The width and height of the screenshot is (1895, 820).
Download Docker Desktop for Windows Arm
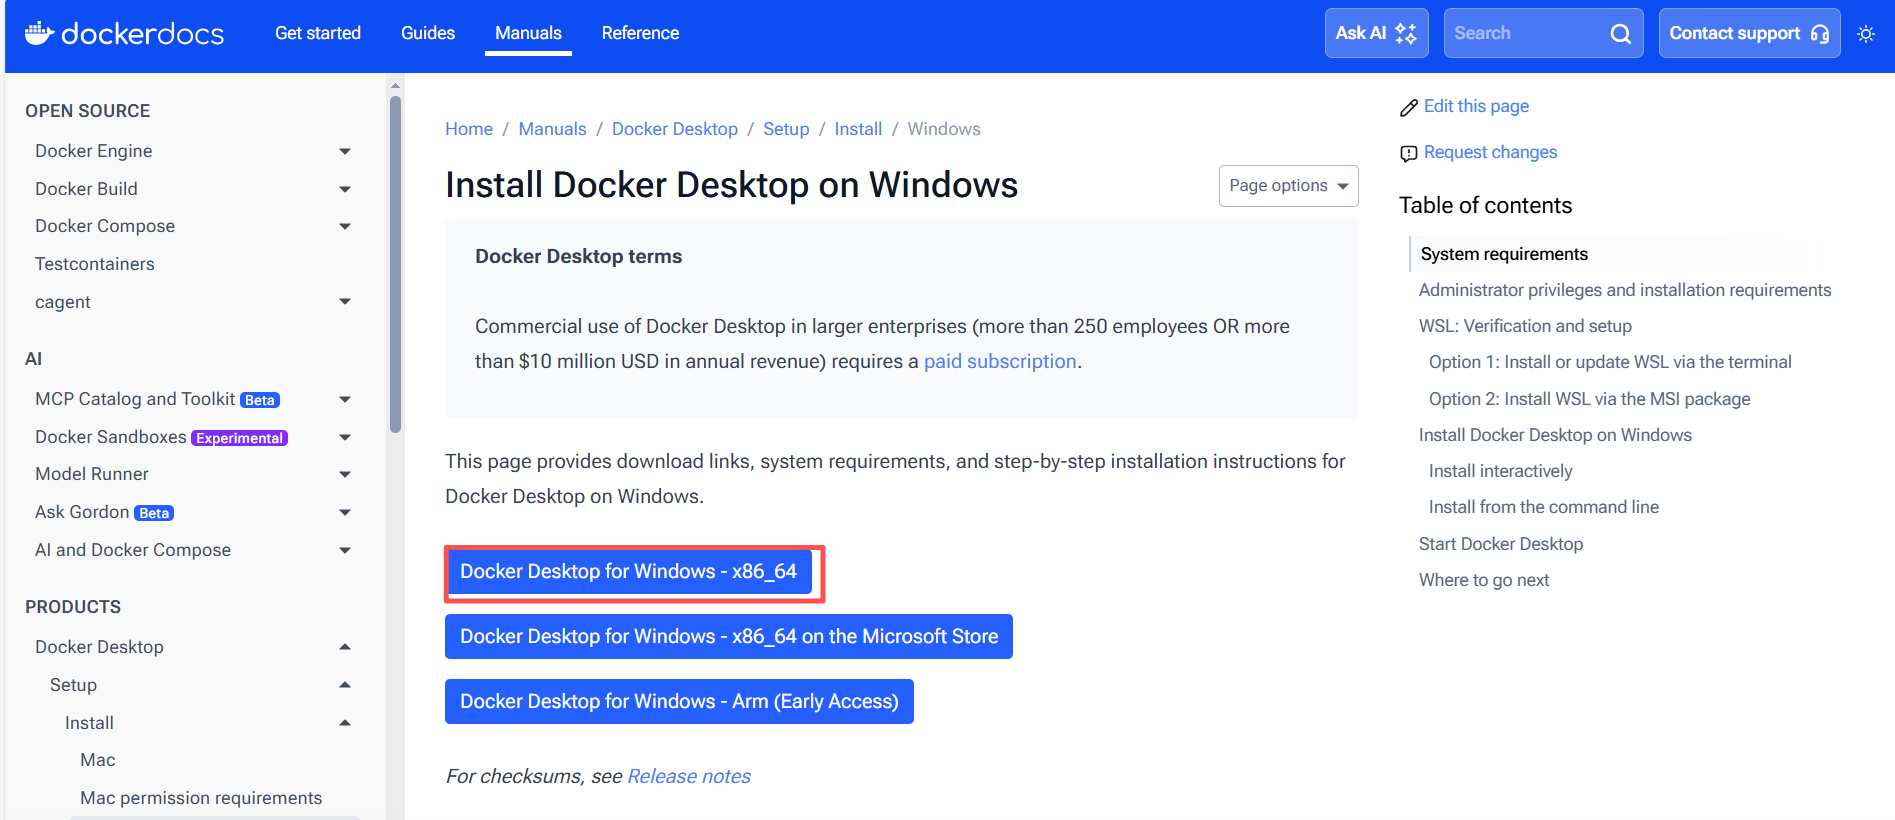pyautogui.click(x=679, y=701)
